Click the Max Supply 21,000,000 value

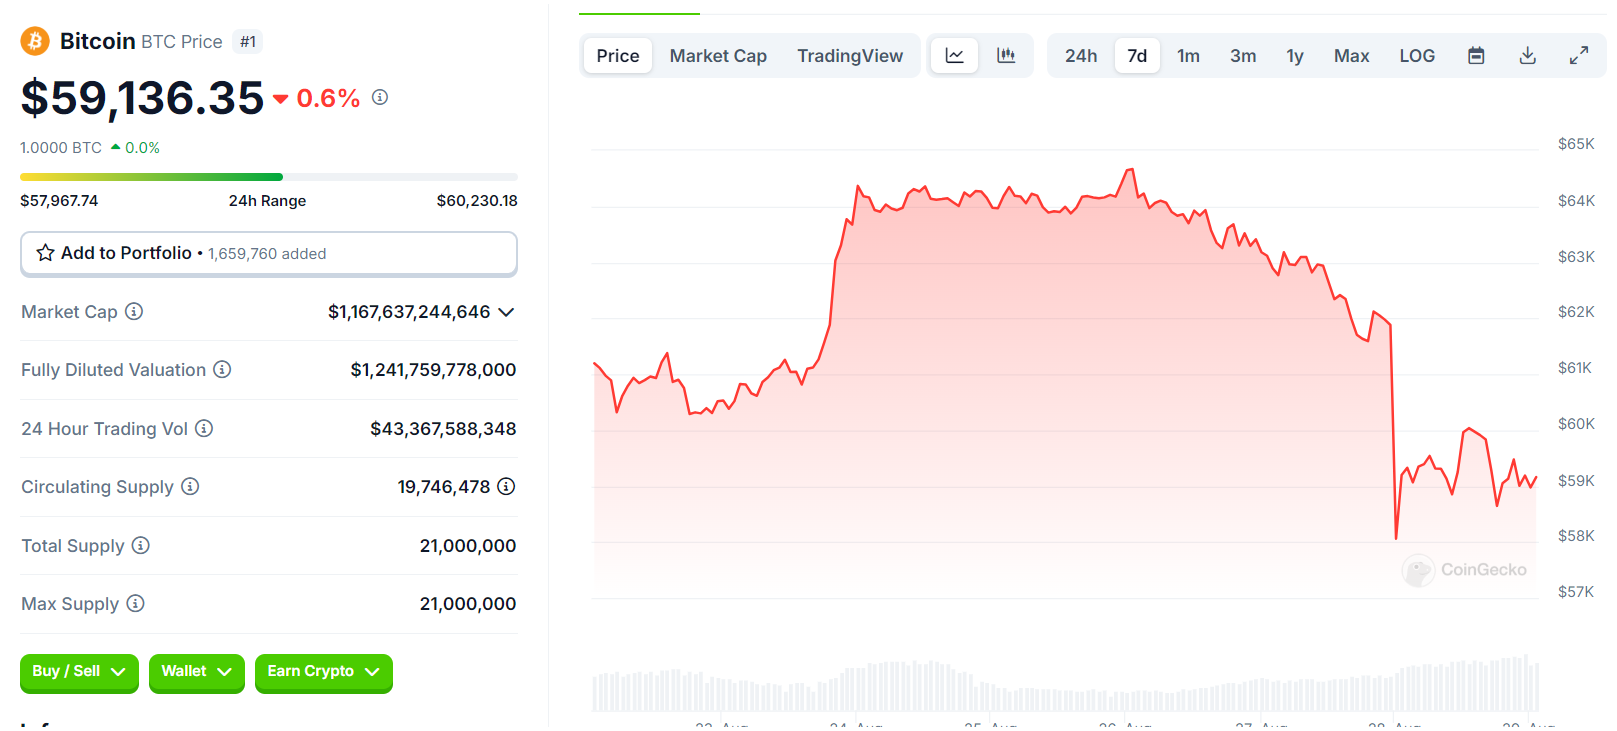[x=468, y=604]
